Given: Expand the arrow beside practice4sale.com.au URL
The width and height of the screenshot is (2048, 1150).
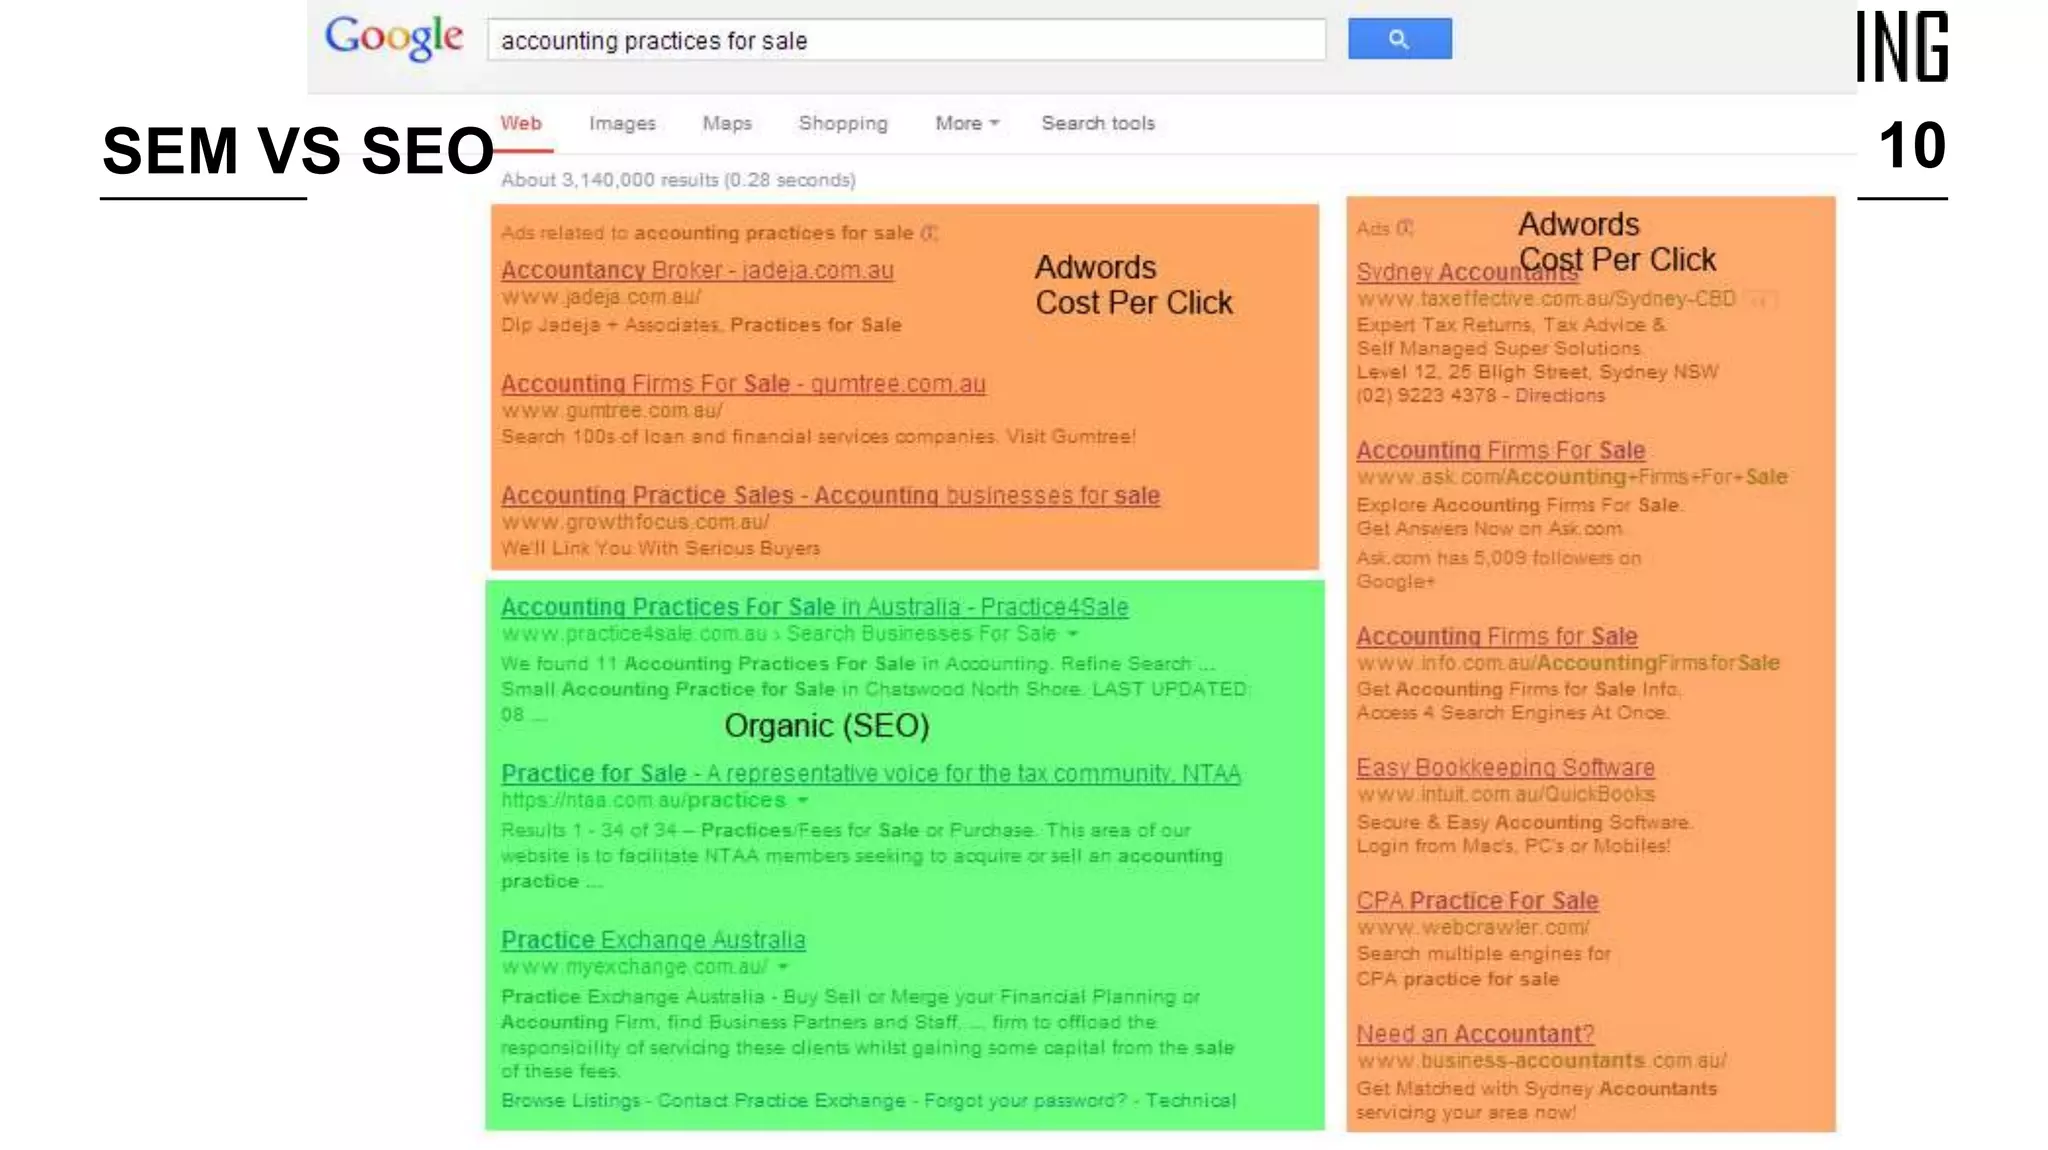Looking at the screenshot, I should tap(1073, 634).
